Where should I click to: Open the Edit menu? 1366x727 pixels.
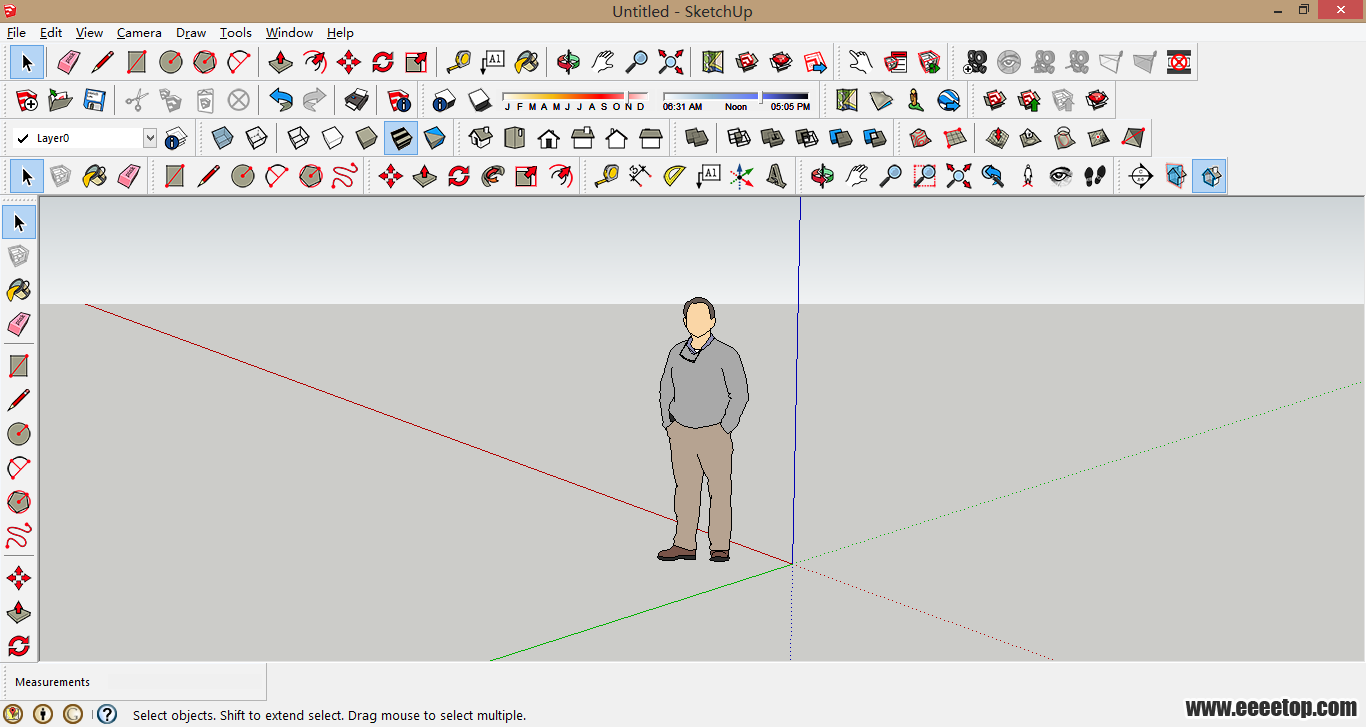click(x=51, y=33)
